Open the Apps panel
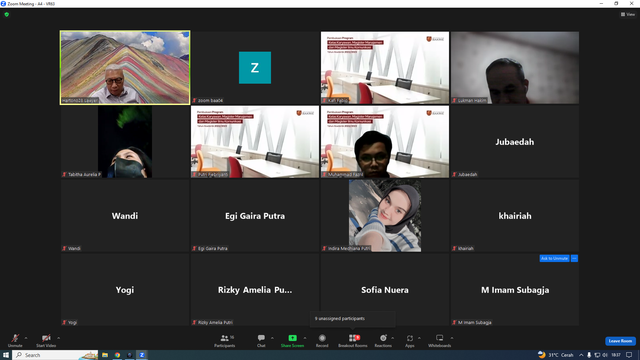 point(409,340)
